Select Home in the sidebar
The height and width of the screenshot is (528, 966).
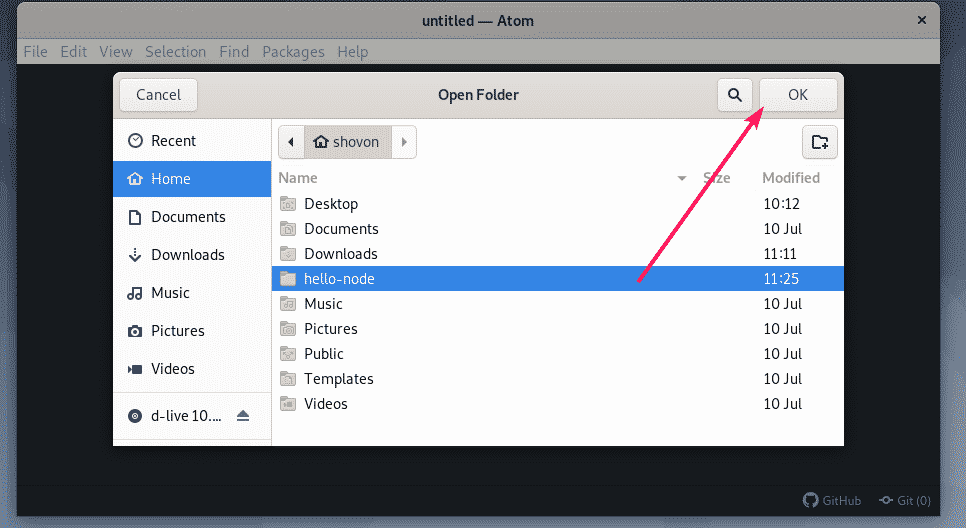[x=192, y=179]
